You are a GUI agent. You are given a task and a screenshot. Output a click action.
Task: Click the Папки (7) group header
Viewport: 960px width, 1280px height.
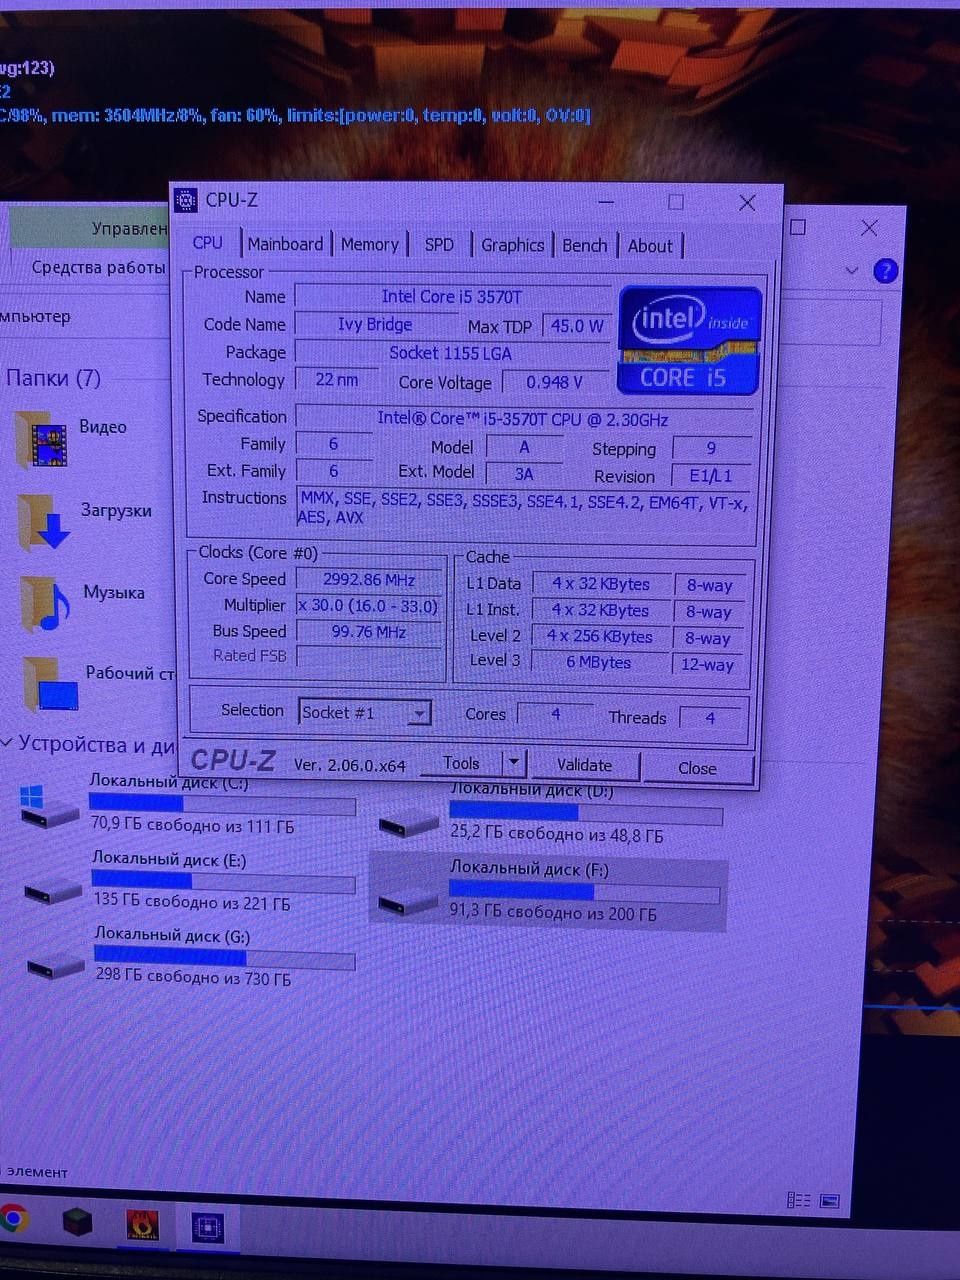pos(53,378)
